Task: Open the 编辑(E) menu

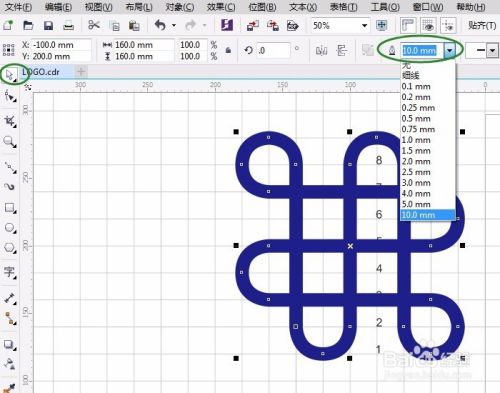Action: pos(58,7)
